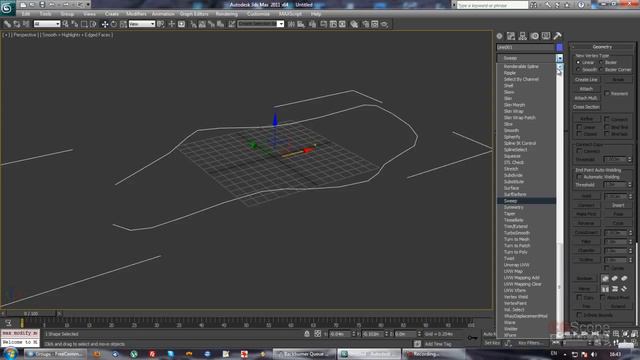640x360 pixels.
Task: Click the Attach Mult. button
Action: (586, 98)
